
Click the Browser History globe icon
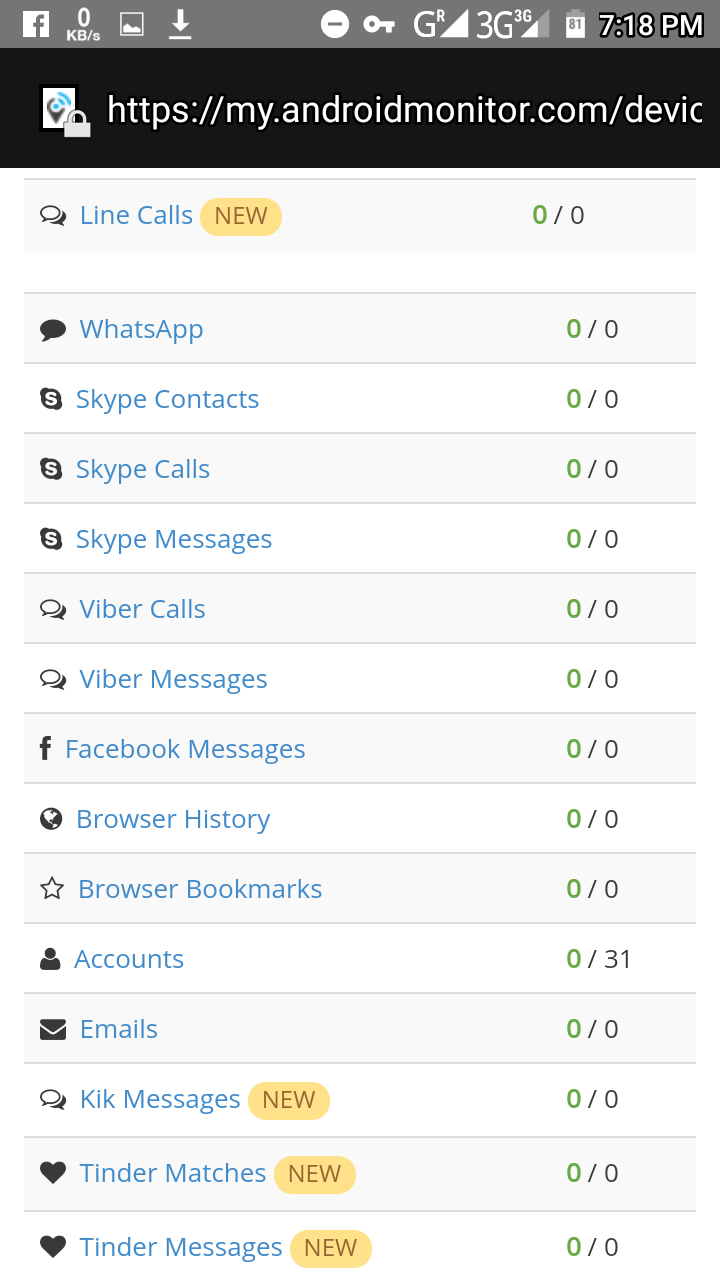click(x=51, y=819)
